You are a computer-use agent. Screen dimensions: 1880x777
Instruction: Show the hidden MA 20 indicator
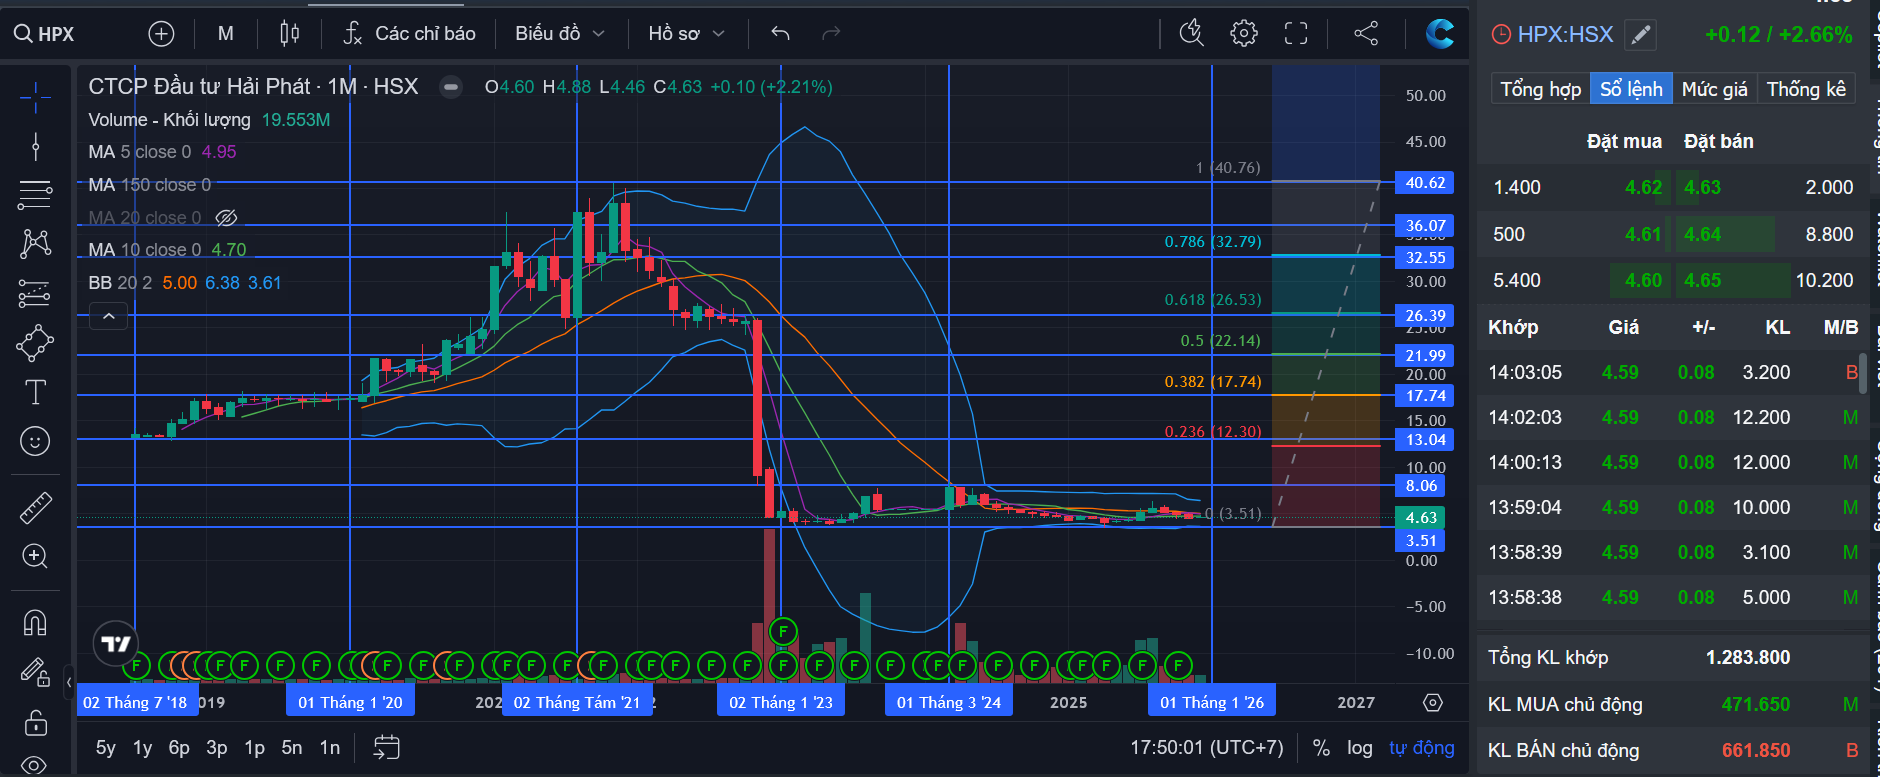227,217
